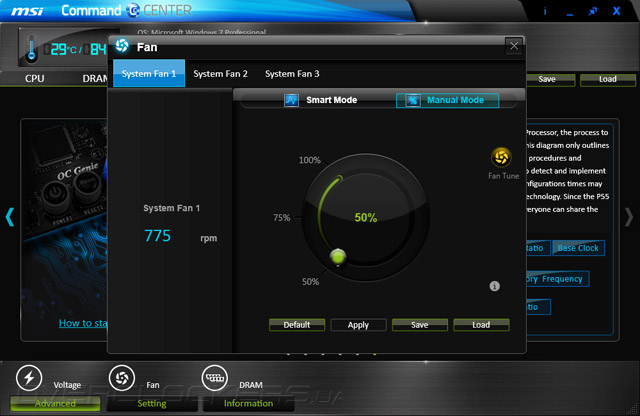The image size is (640, 416).
Task: Select the System Fan 1 tab
Action: 149,73
